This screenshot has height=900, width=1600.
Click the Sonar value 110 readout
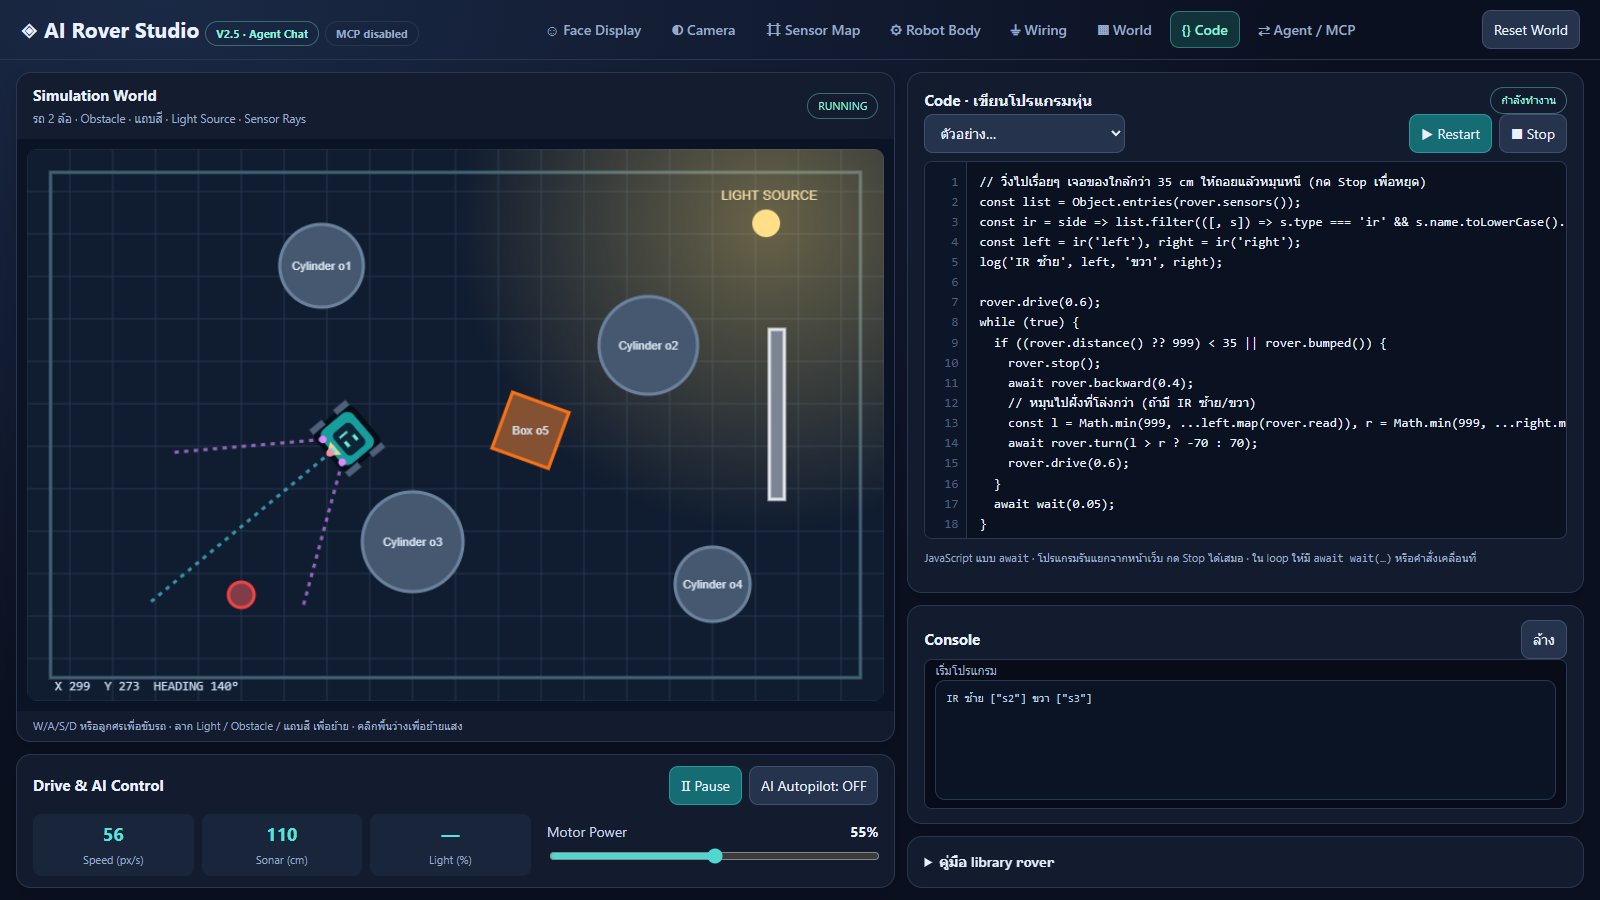pyautogui.click(x=282, y=834)
